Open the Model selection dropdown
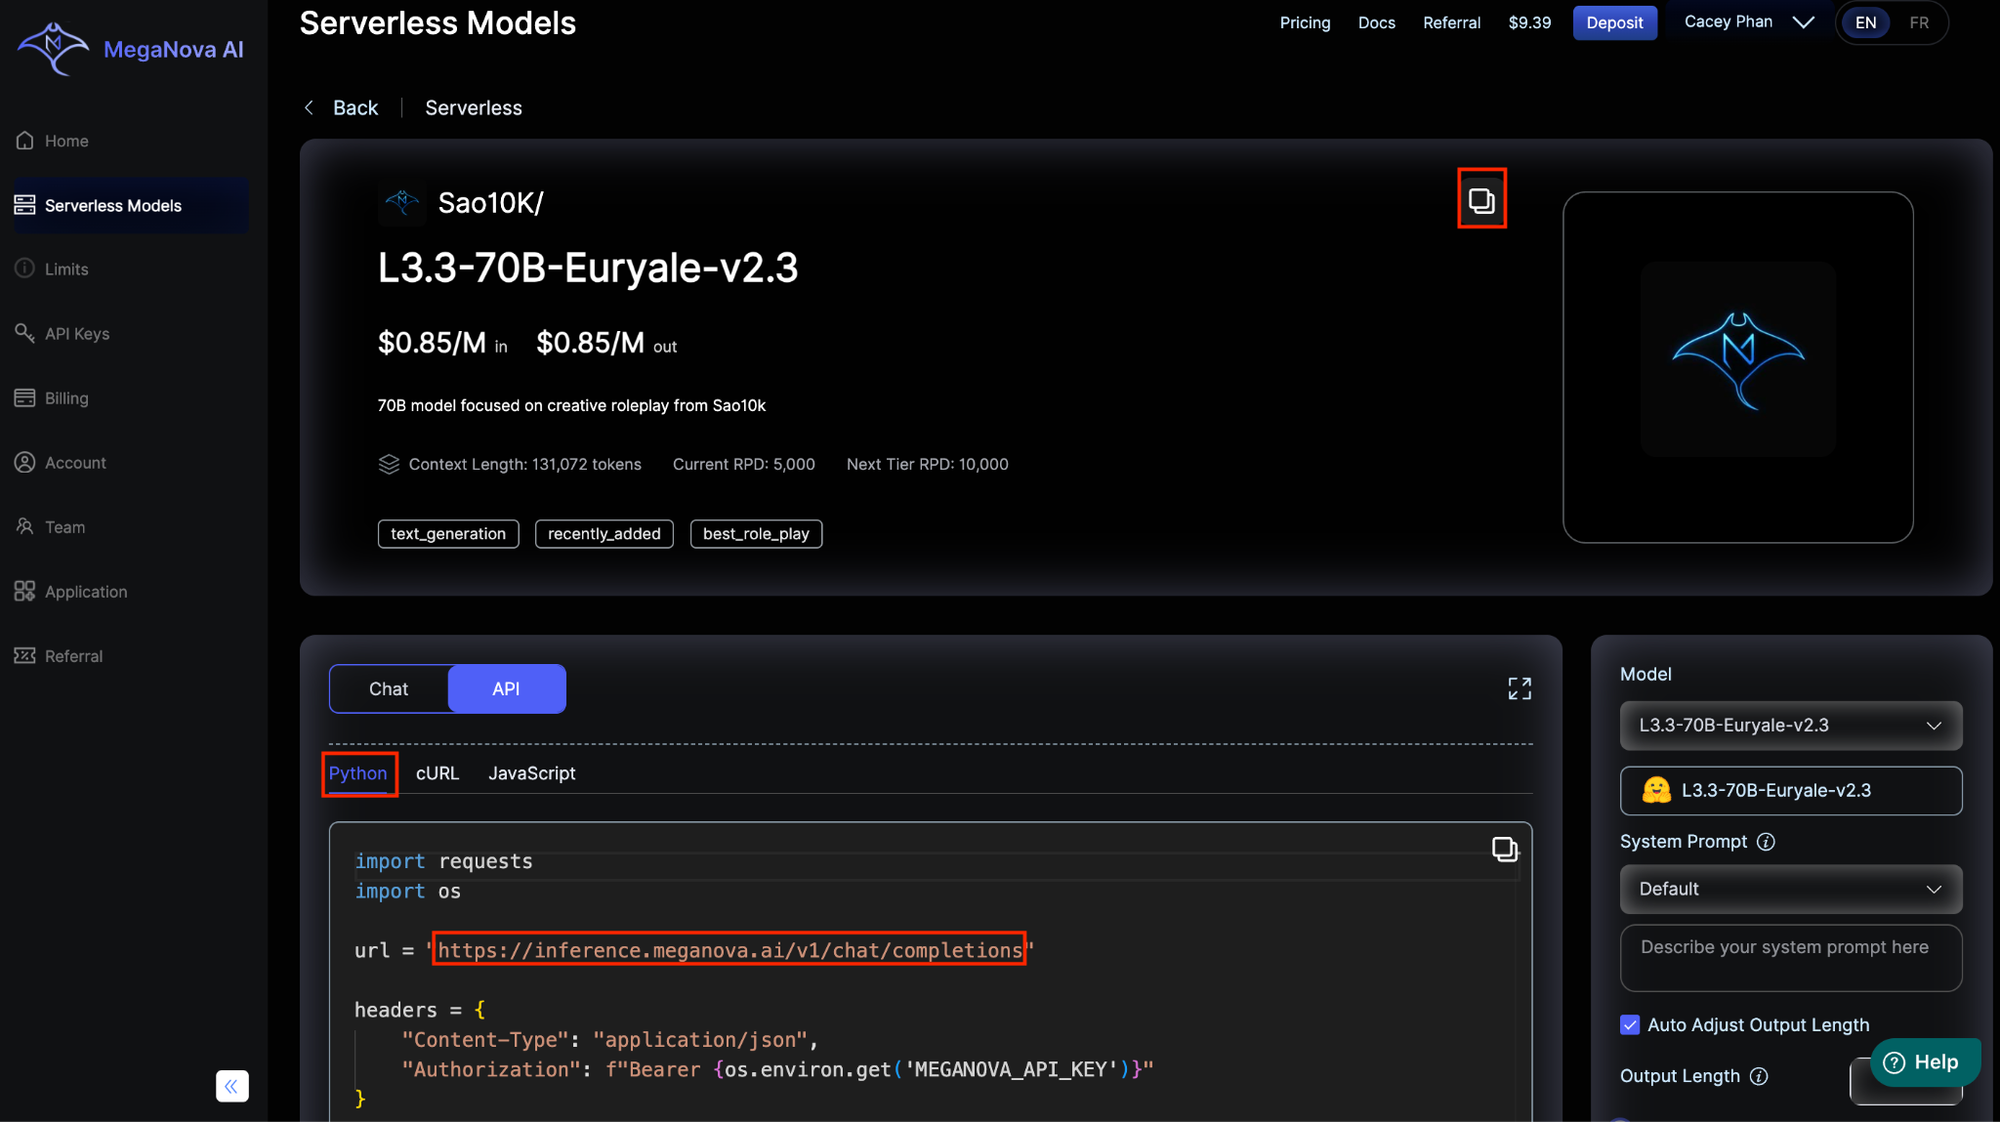 pos(1790,726)
